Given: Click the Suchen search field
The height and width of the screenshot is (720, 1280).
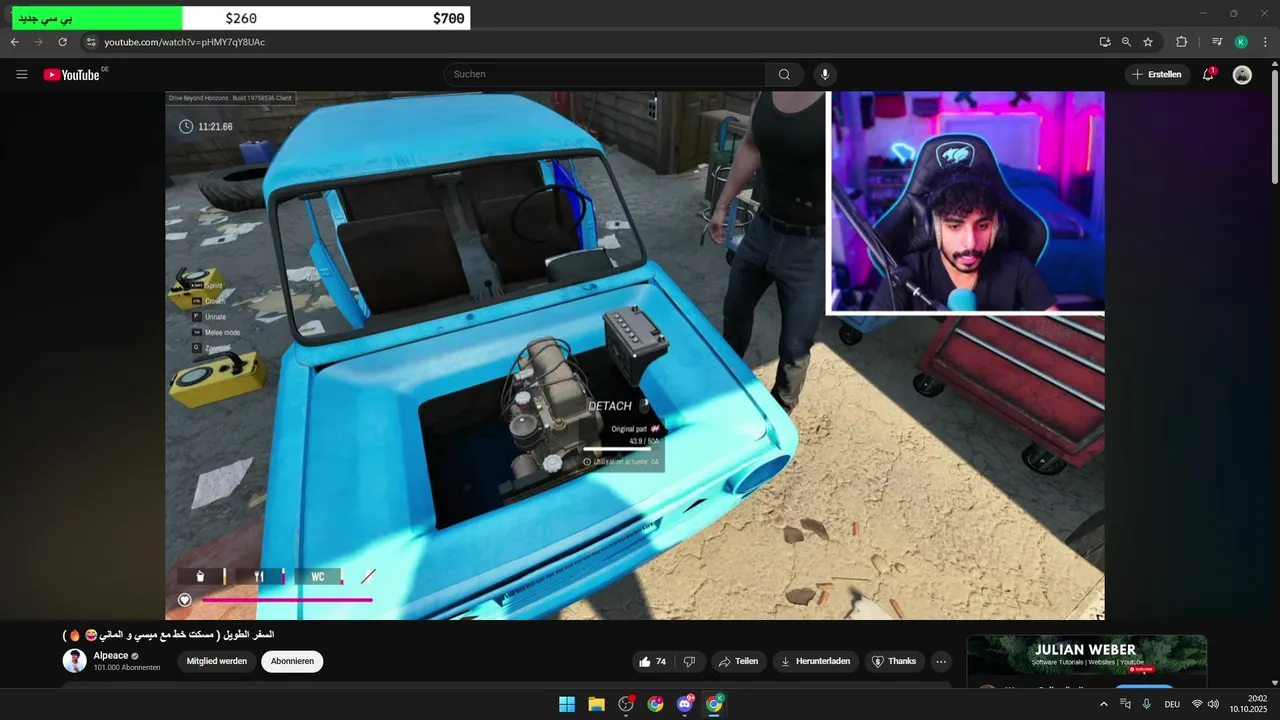Looking at the screenshot, I should coord(605,74).
